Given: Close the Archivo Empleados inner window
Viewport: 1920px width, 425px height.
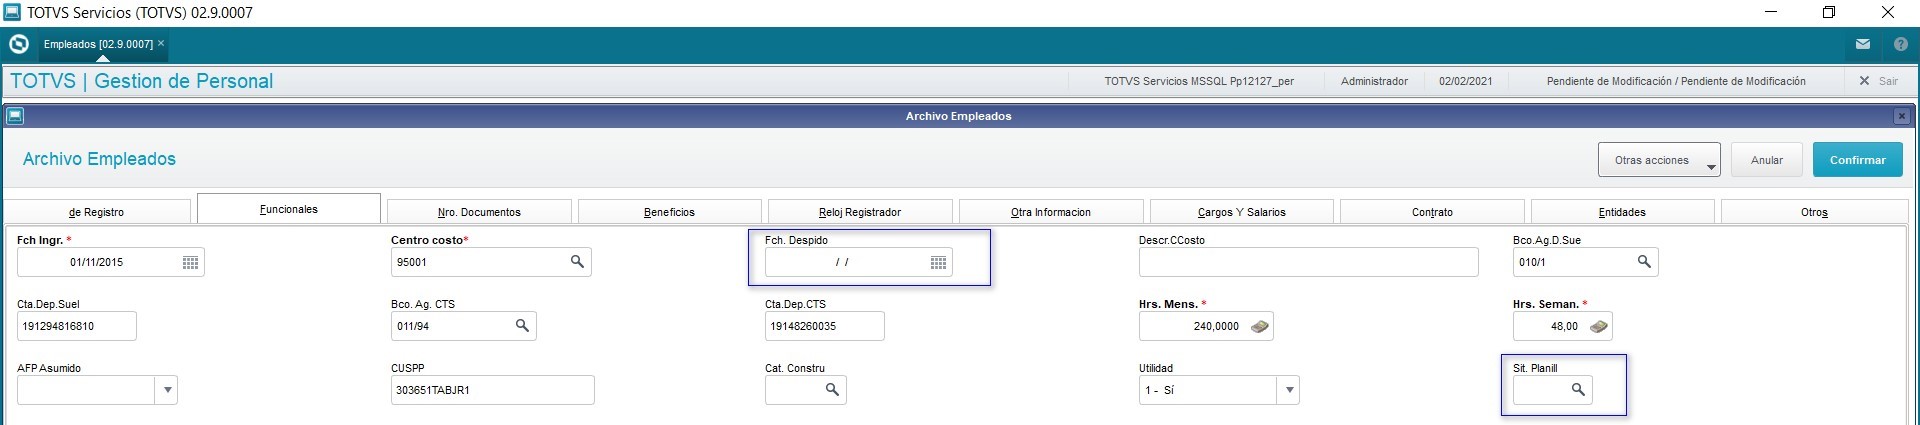Looking at the screenshot, I should (x=1901, y=116).
